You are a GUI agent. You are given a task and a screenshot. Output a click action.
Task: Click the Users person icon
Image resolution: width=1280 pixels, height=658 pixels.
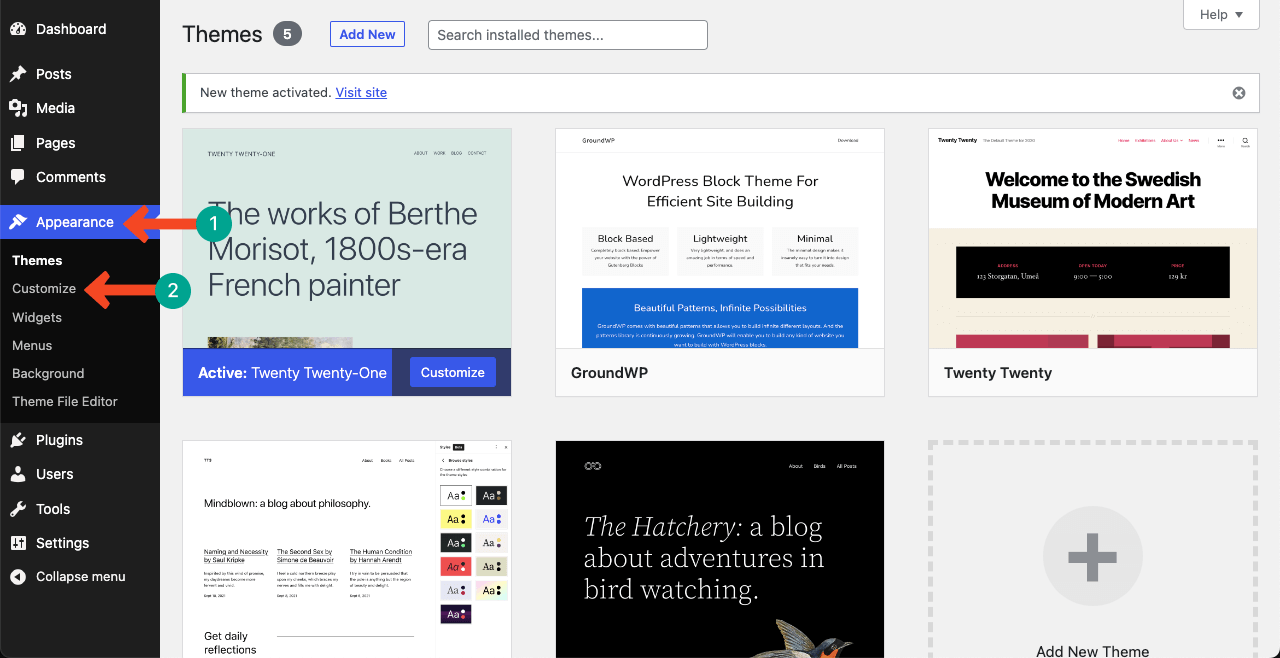(18, 474)
